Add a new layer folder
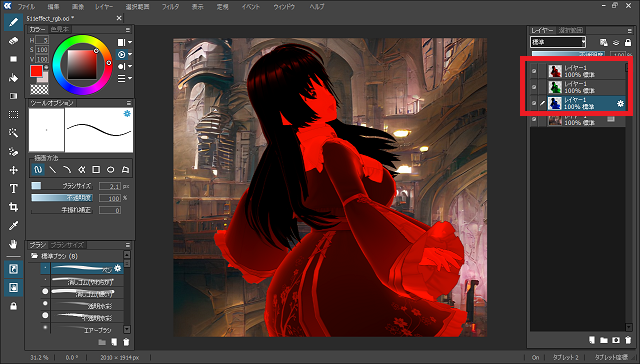Screen dimensions: 640x364 (x=604, y=340)
